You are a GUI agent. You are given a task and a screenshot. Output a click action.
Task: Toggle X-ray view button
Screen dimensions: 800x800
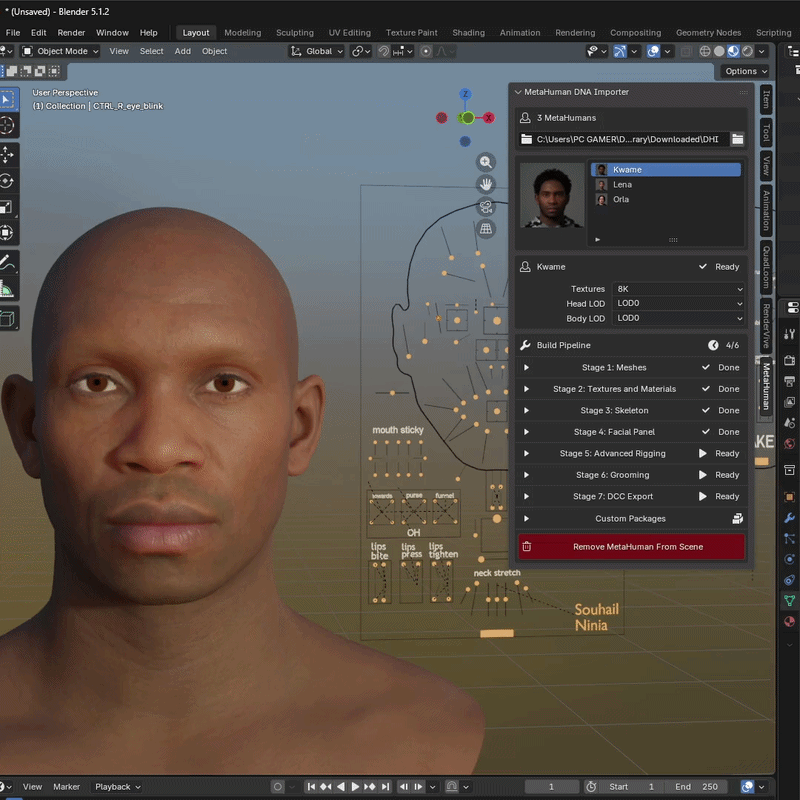pos(687,51)
